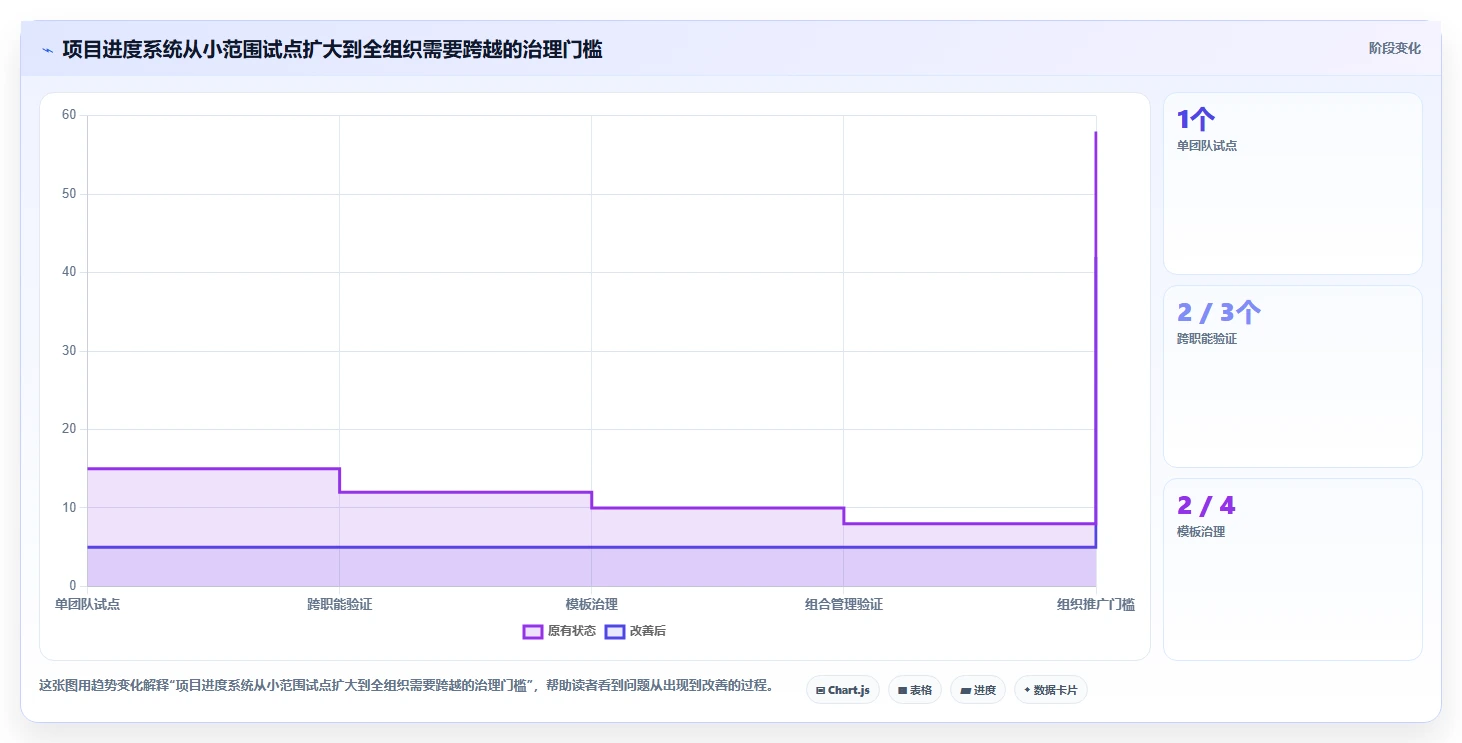The height and width of the screenshot is (743, 1462).
Task: Click the 1个 card value
Action: pos(1196,120)
